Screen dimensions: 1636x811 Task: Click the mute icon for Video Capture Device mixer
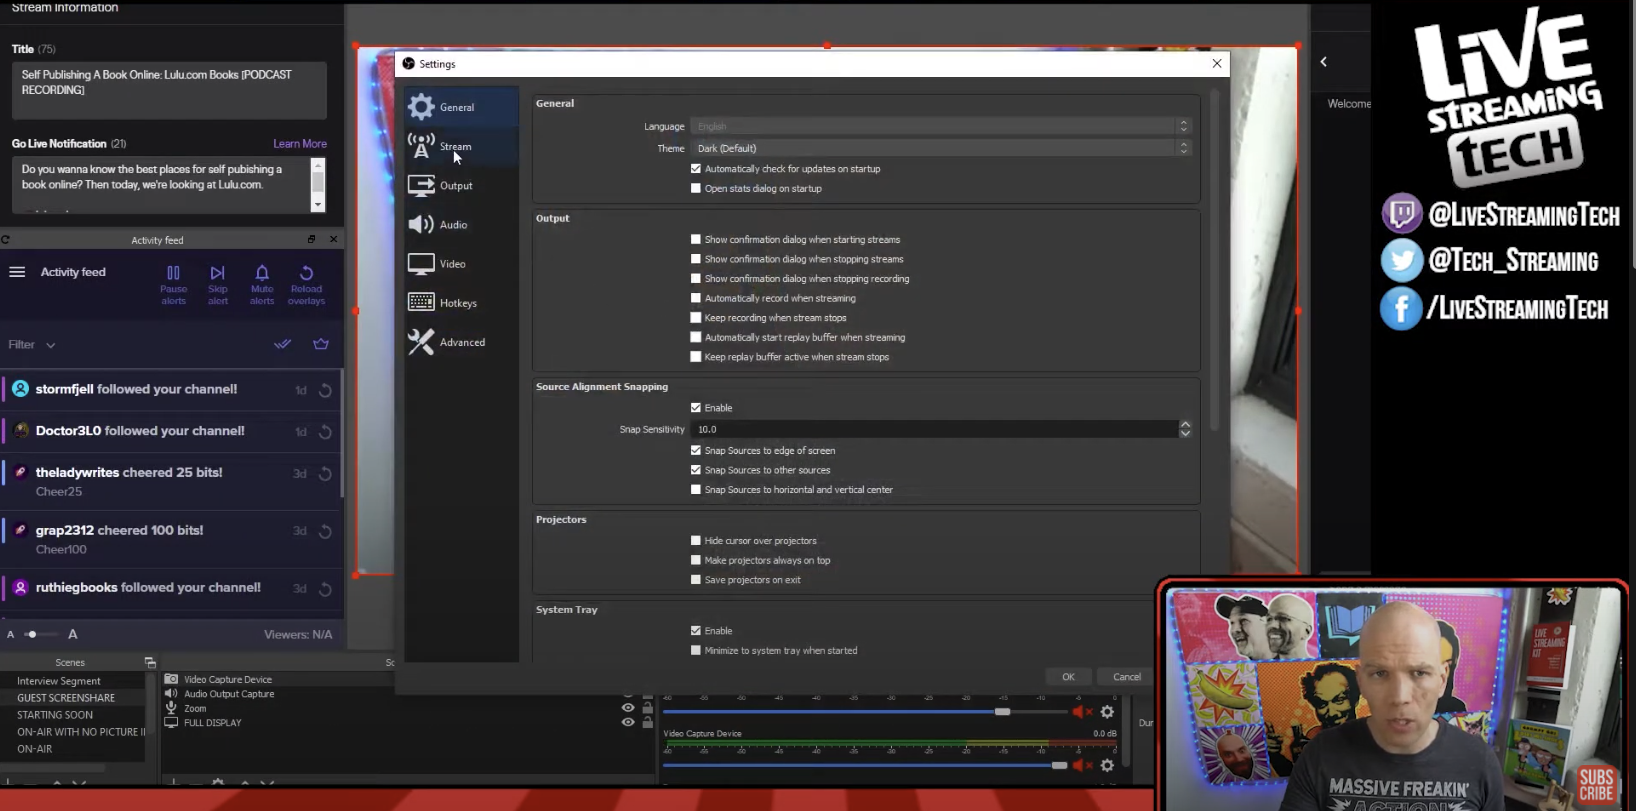[x=1082, y=765]
